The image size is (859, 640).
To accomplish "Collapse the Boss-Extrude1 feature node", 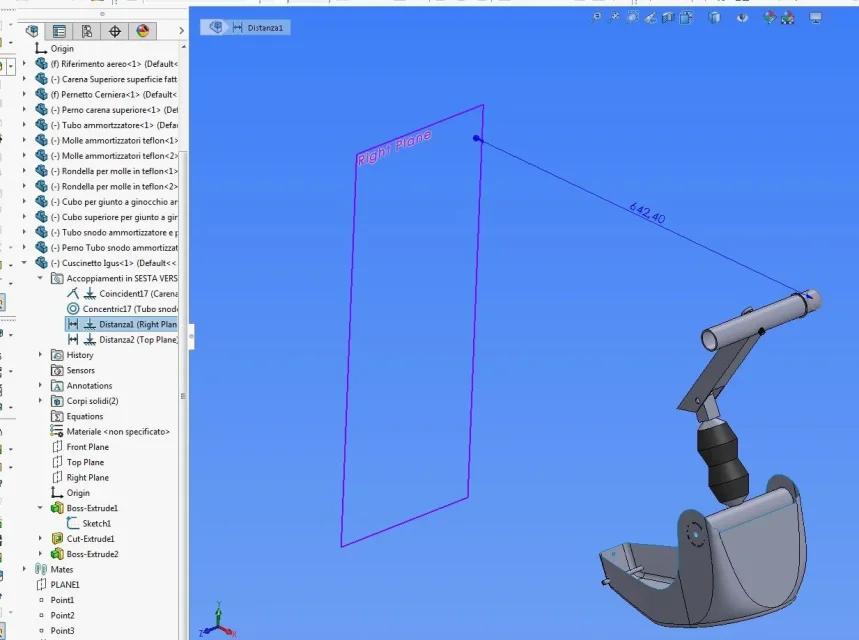I will 41,508.
